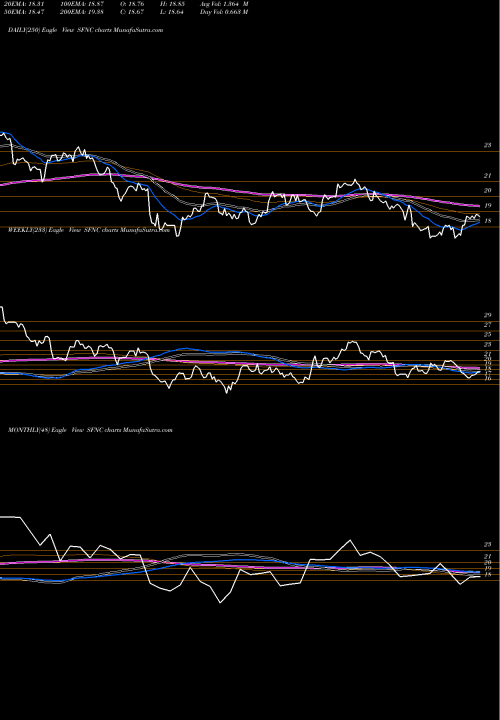The height and width of the screenshot is (720, 500).
Task: Click the Day Vol figure
Action: 224,12
